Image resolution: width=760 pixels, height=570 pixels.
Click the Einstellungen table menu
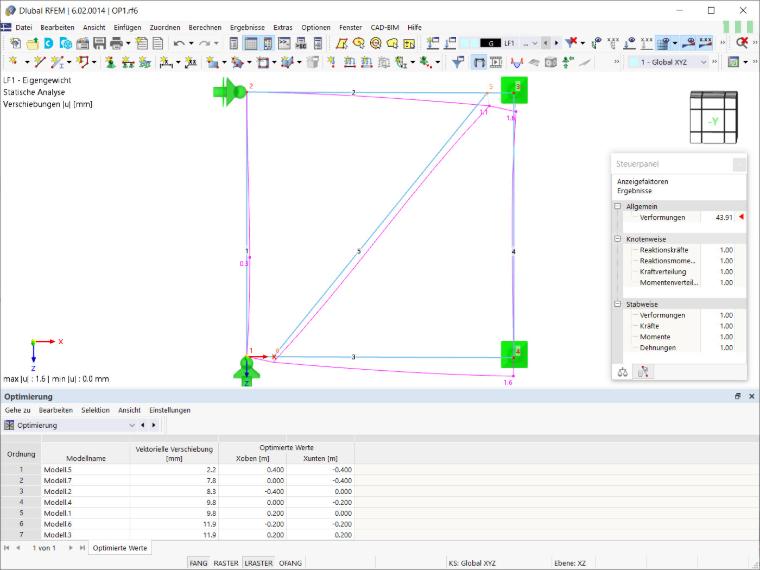click(x=170, y=410)
